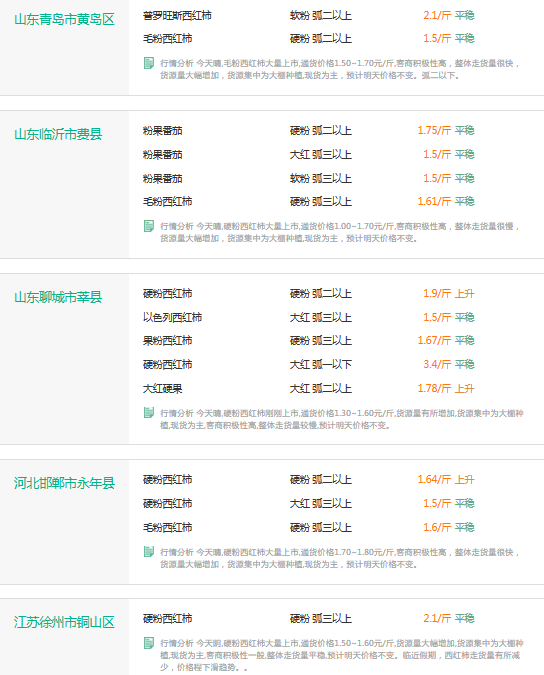
Task: Select the 普罗旺斯西红柿 product row
Action: point(309,15)
